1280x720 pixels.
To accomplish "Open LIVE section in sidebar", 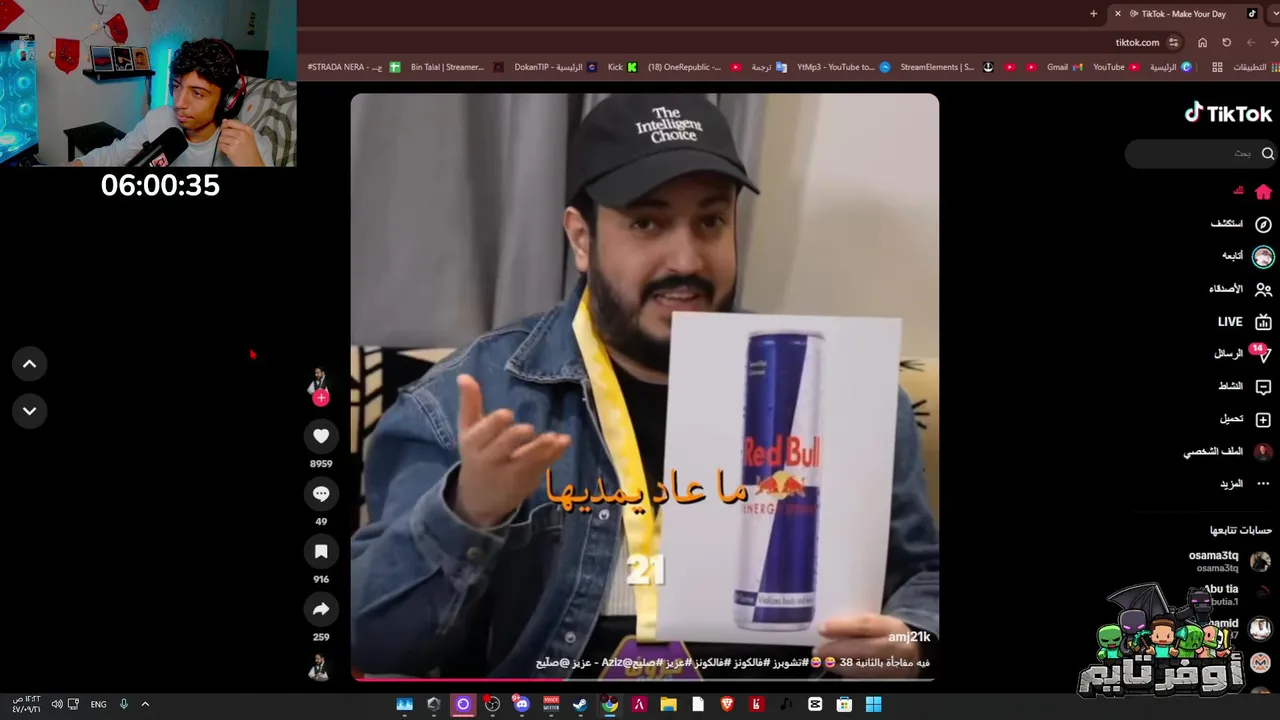I will coord(1244,322).
